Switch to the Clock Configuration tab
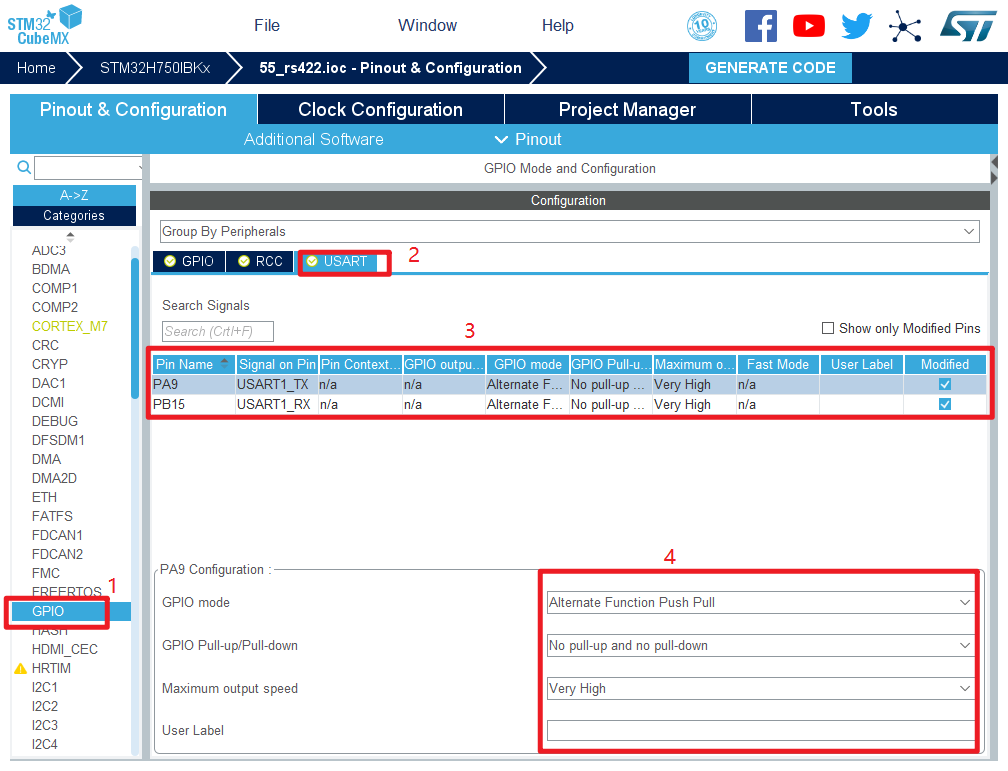The width and height of the screenshot is (1008, 771). (x=380, y=110)
